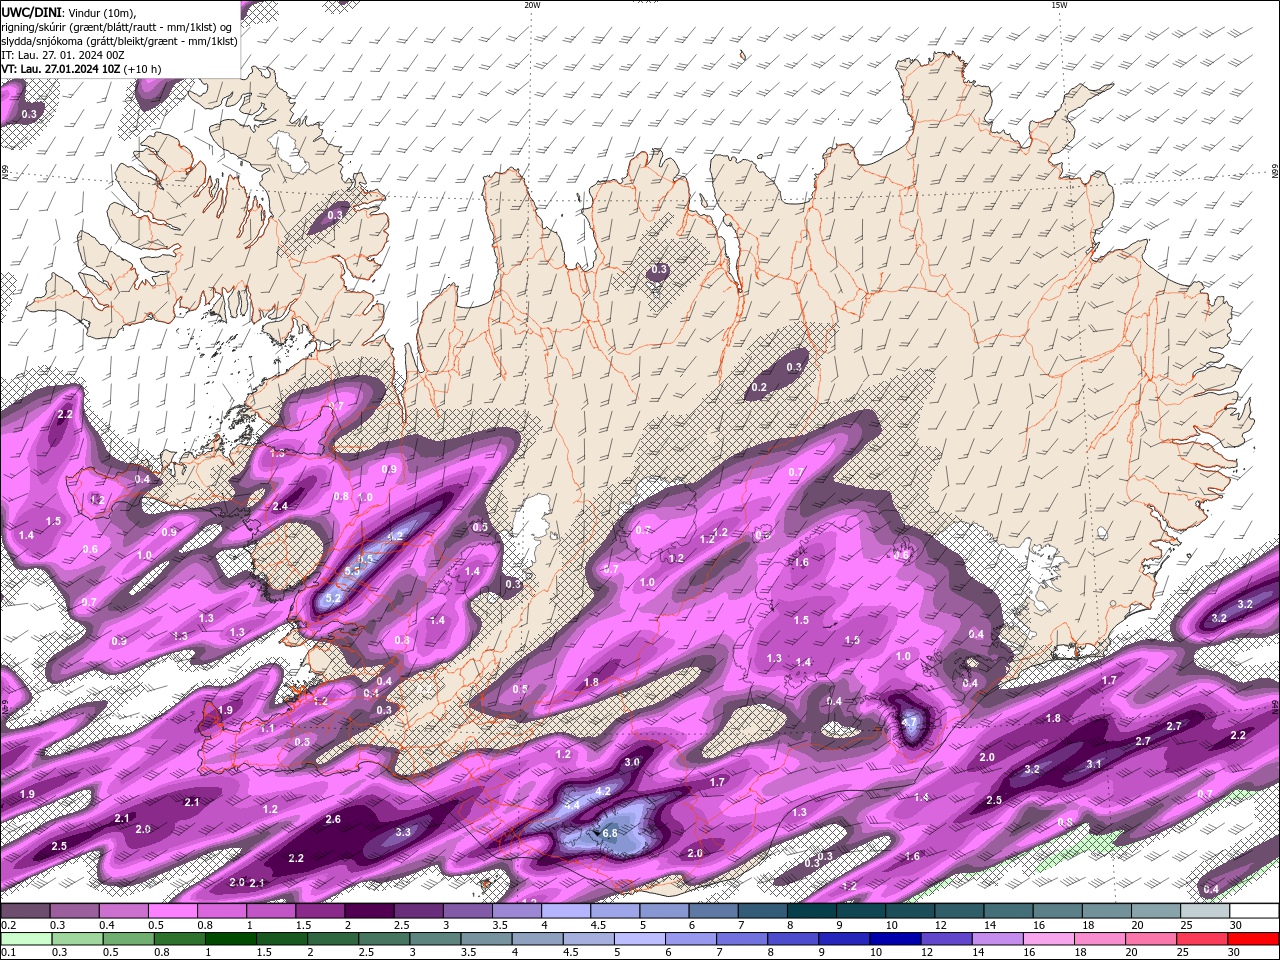Viewport: 1280px width, 960px height.
Task: Click the 3.0 value label
Action: pos(632,762)
